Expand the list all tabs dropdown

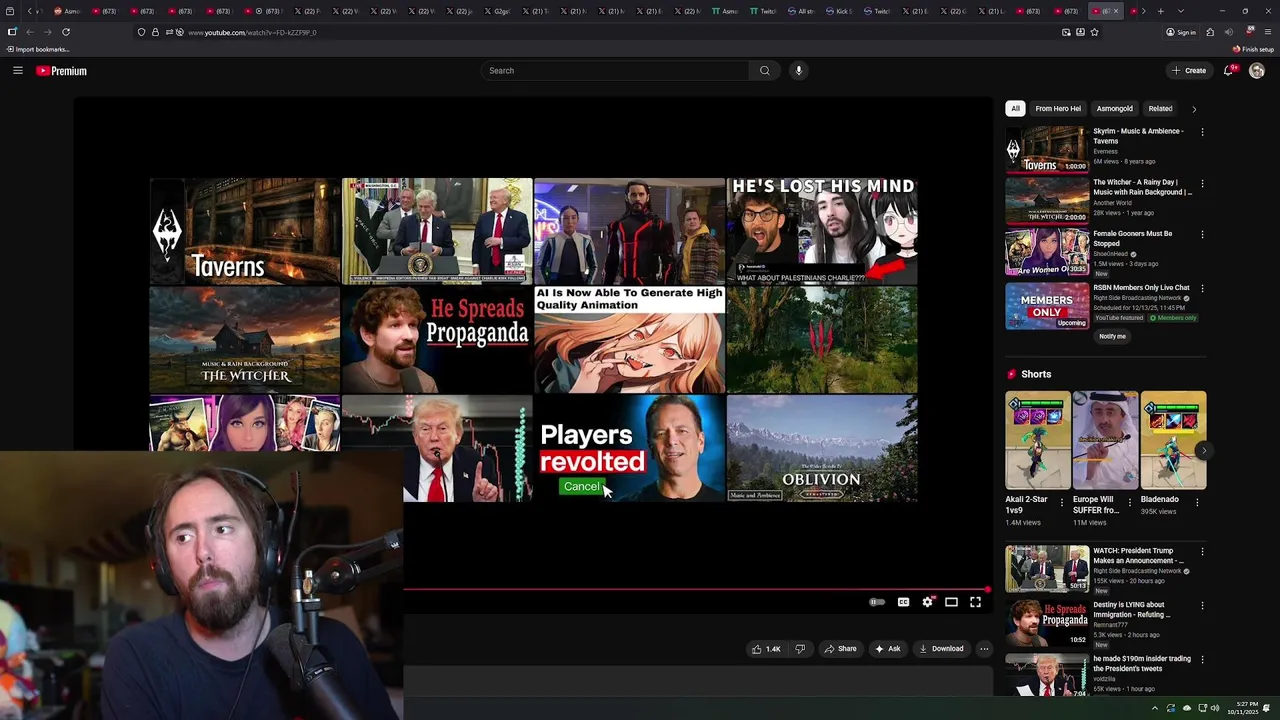tap(1181, 11)
